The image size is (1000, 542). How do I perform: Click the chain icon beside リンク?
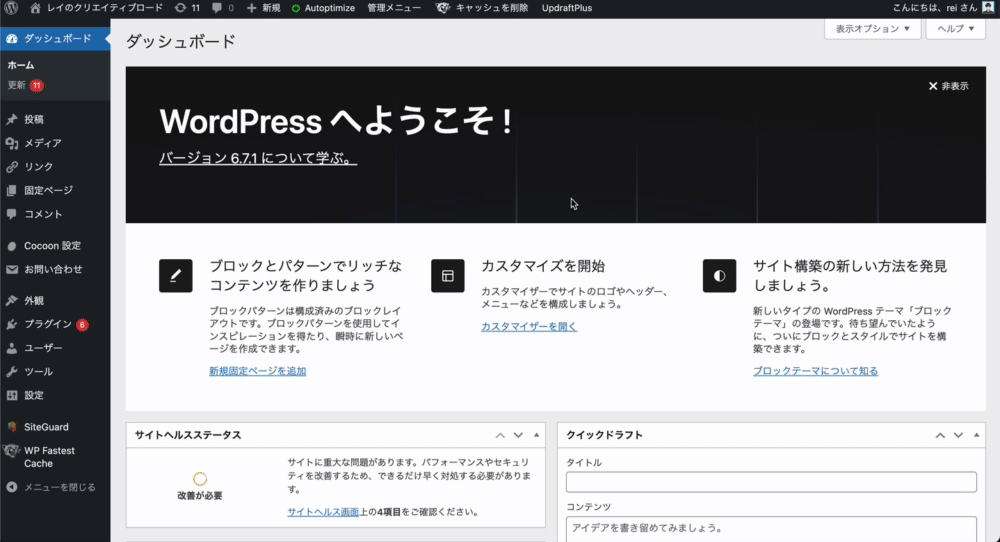(12, 166)
